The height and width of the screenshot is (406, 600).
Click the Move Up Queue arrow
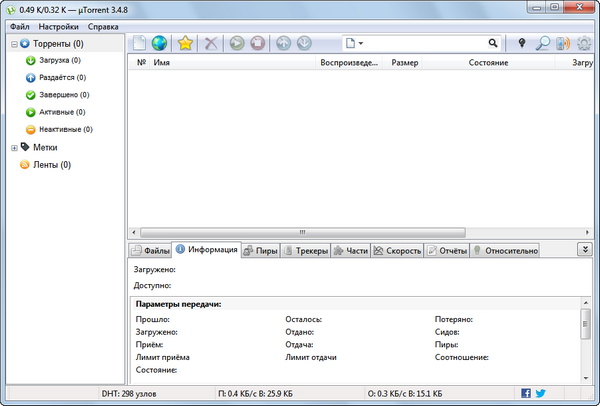point(285,44)
